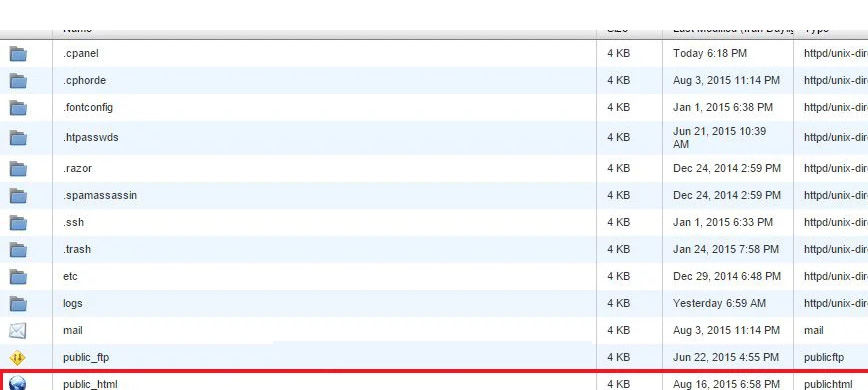
Task: Select the .fontconfig folder name
Action: point(87,107)
